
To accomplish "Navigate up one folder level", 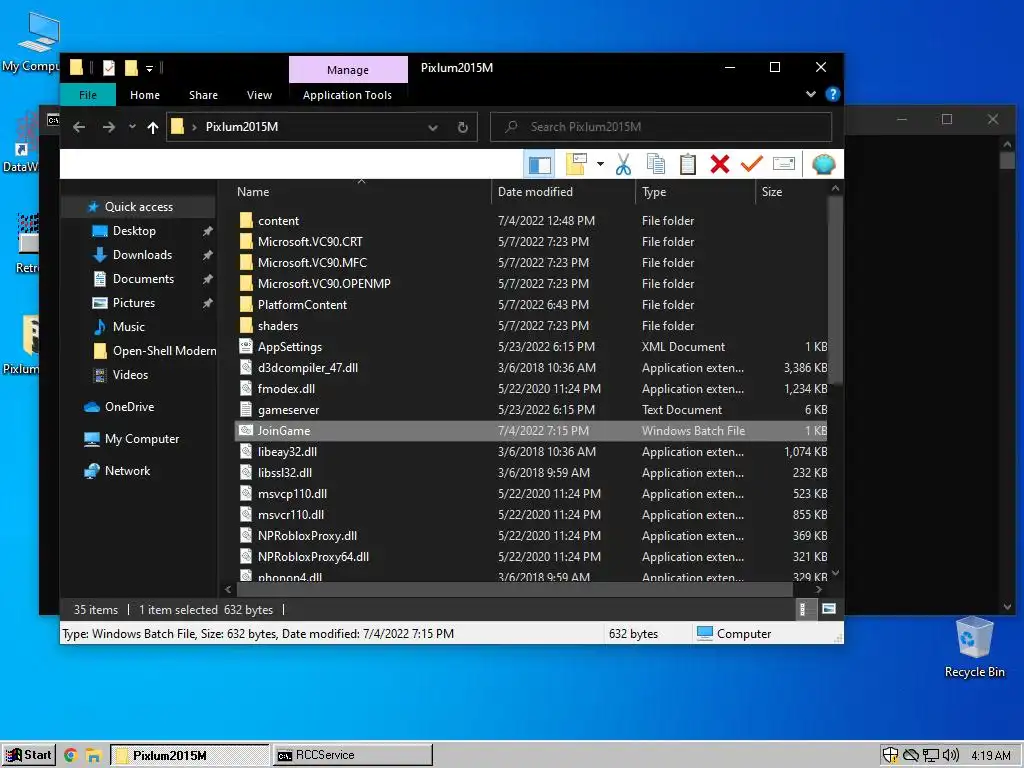I will click(153, 127).
